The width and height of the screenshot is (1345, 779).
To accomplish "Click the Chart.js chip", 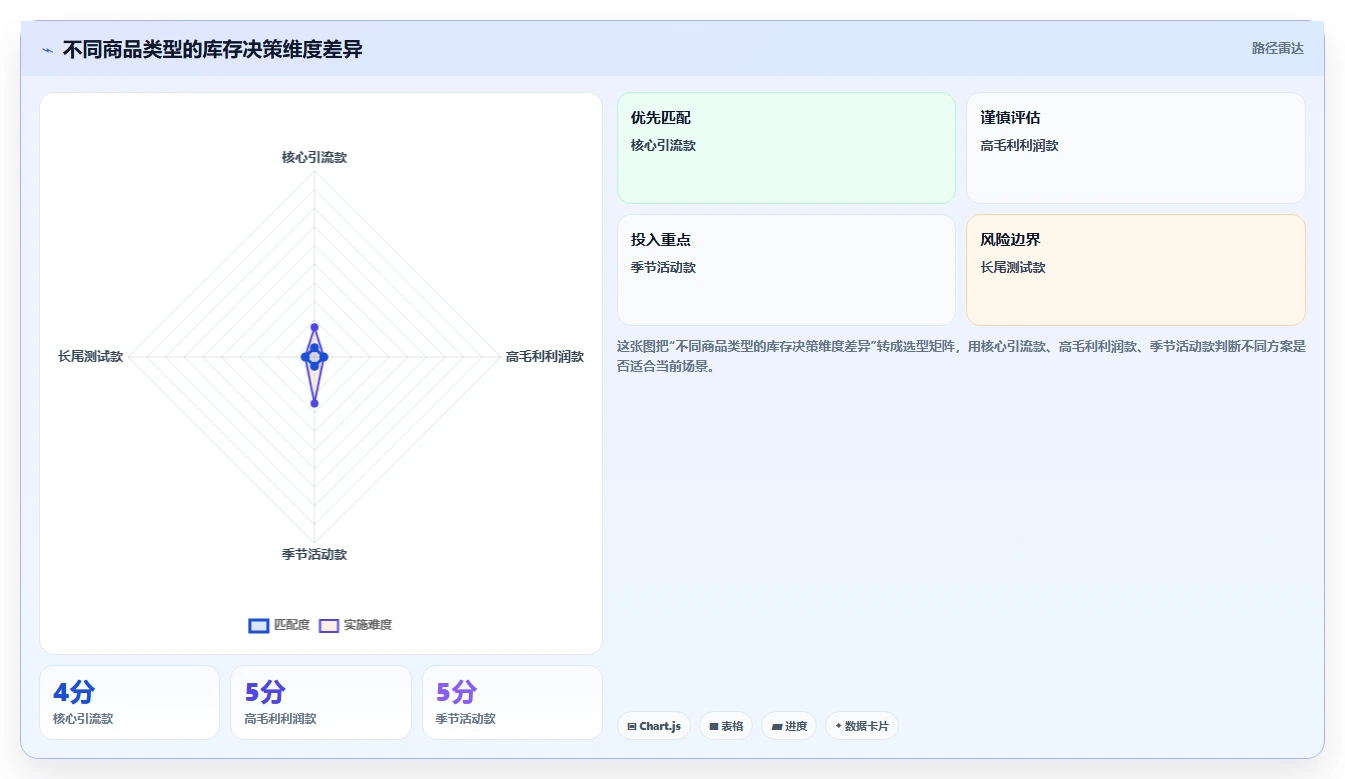I will [654, 726].
